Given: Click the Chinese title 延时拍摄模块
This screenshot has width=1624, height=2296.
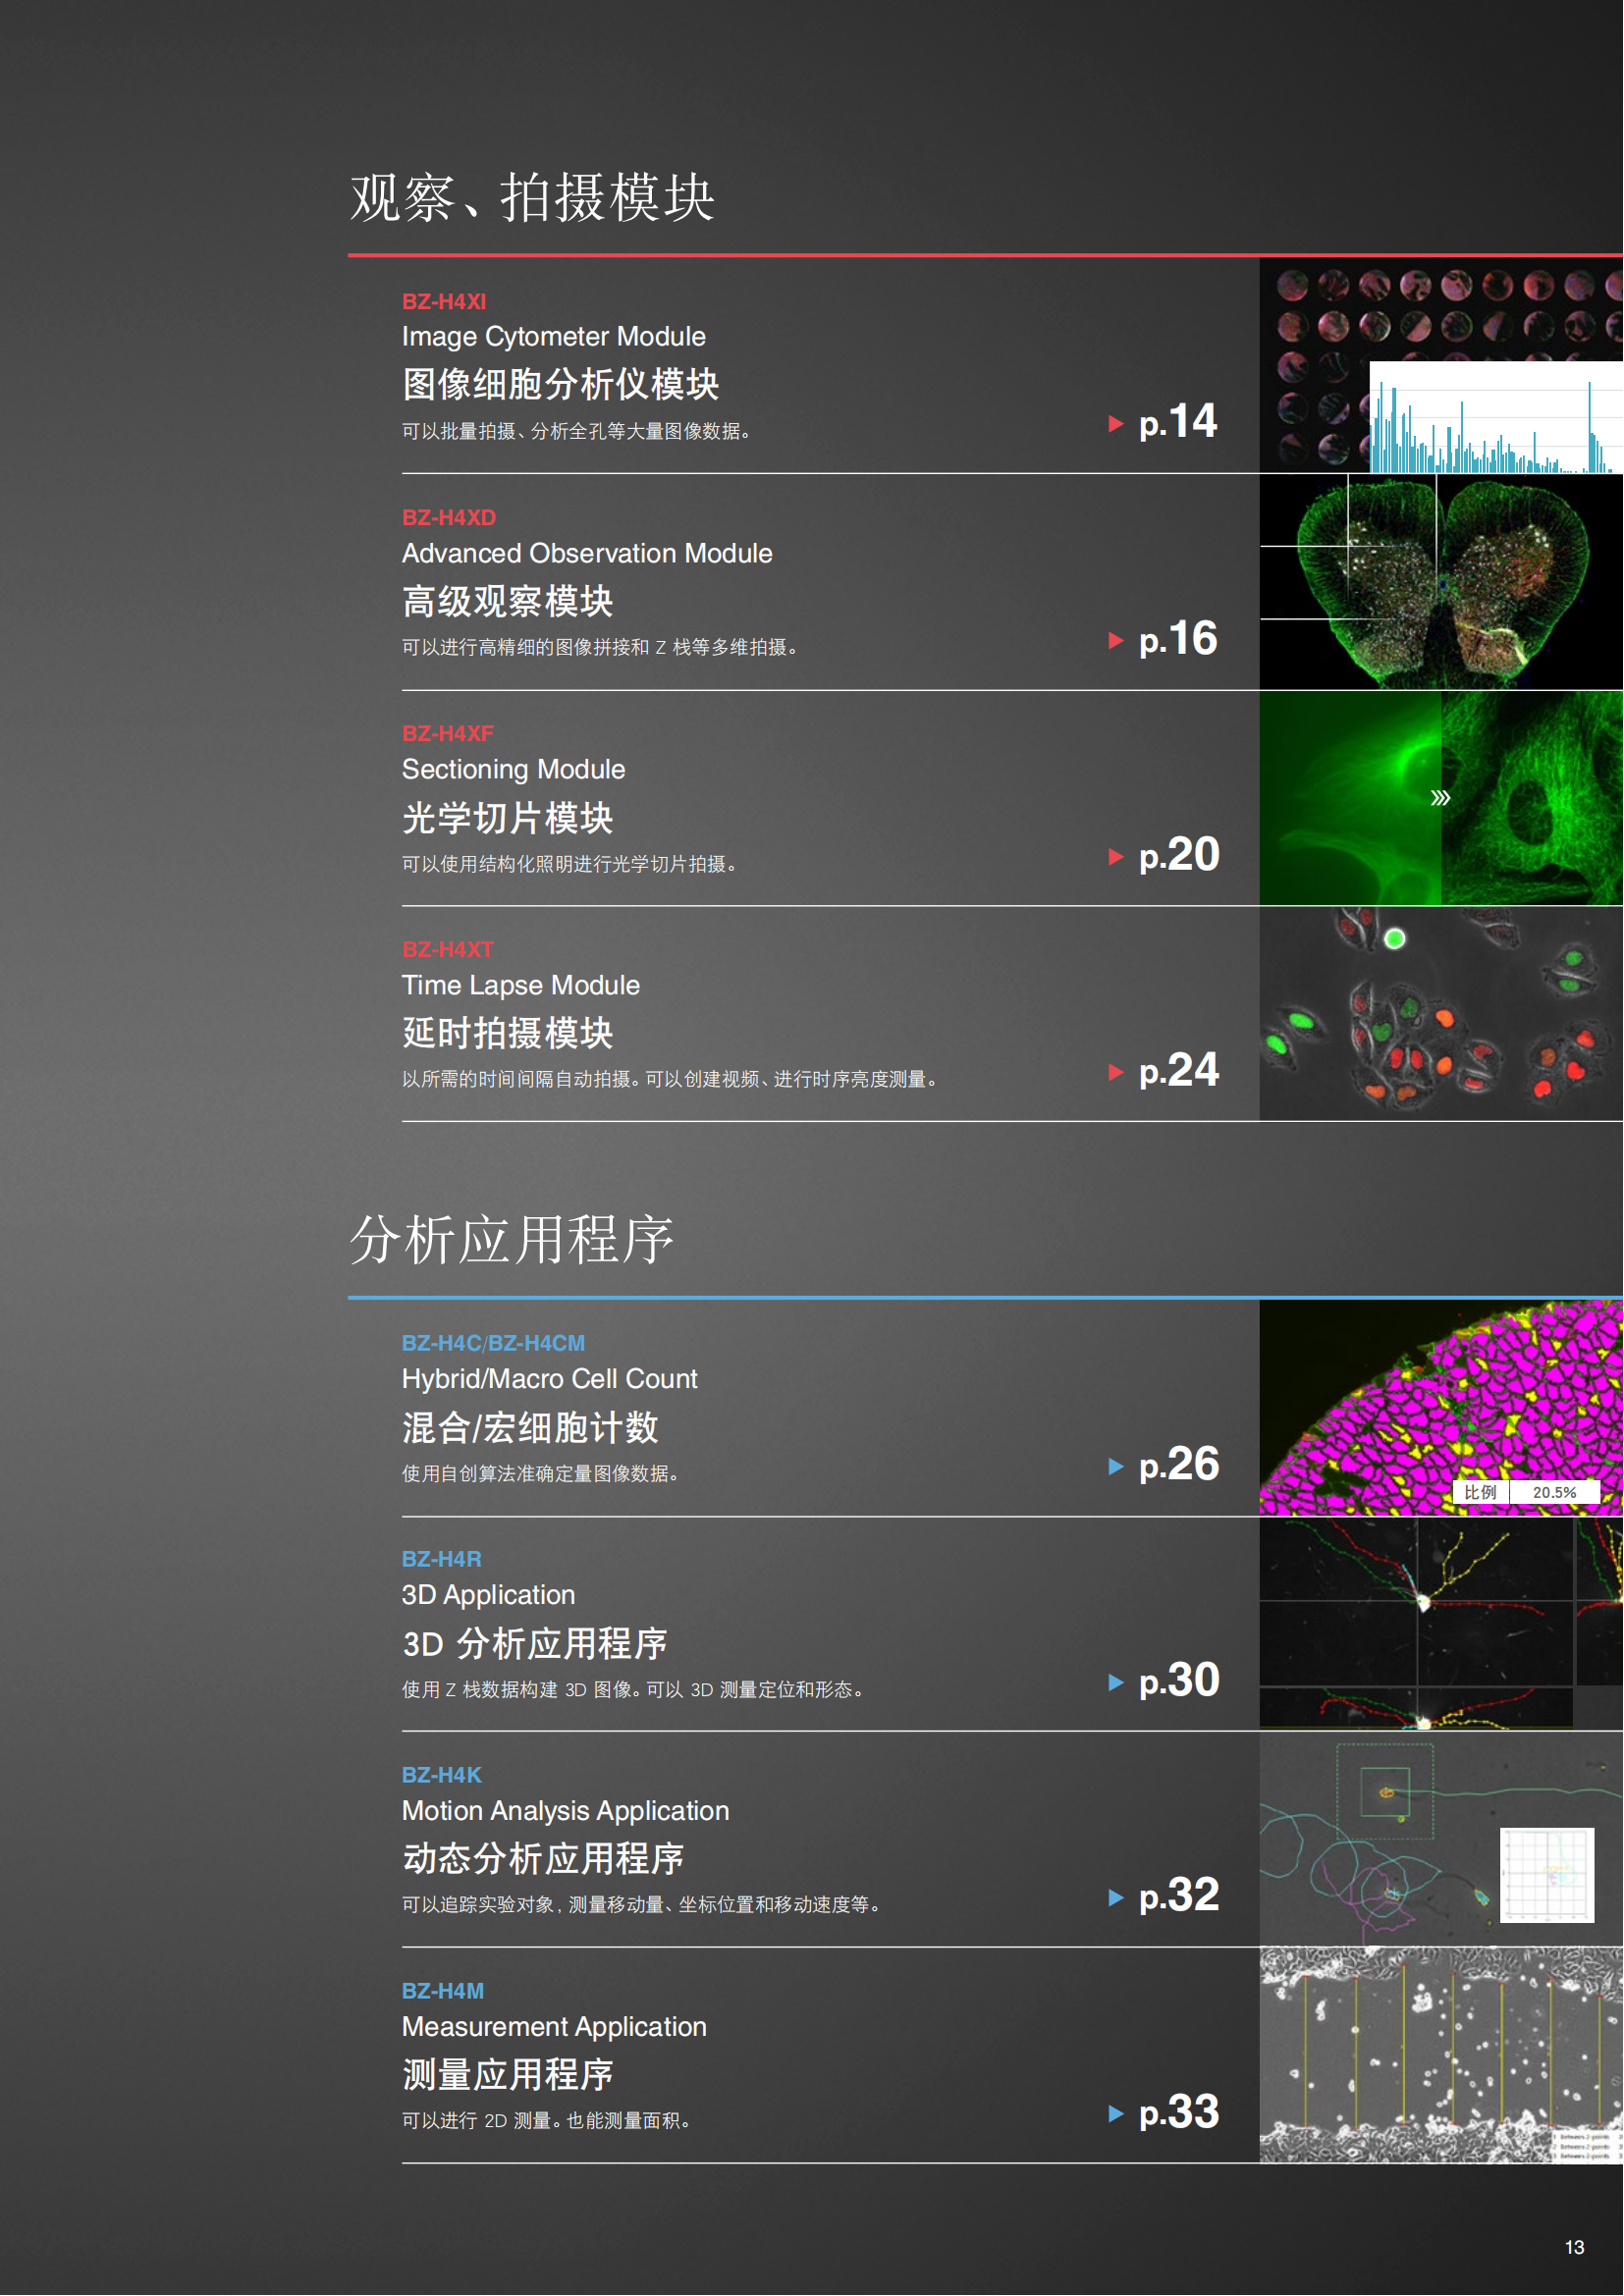Looking at the screenshot, I should pyautogui.click(x=508, y=1034).
